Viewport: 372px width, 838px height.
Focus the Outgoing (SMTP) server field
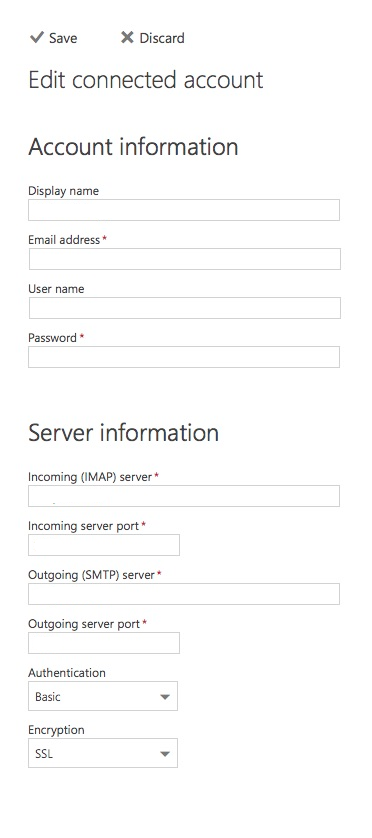click(x=184, y=594)
